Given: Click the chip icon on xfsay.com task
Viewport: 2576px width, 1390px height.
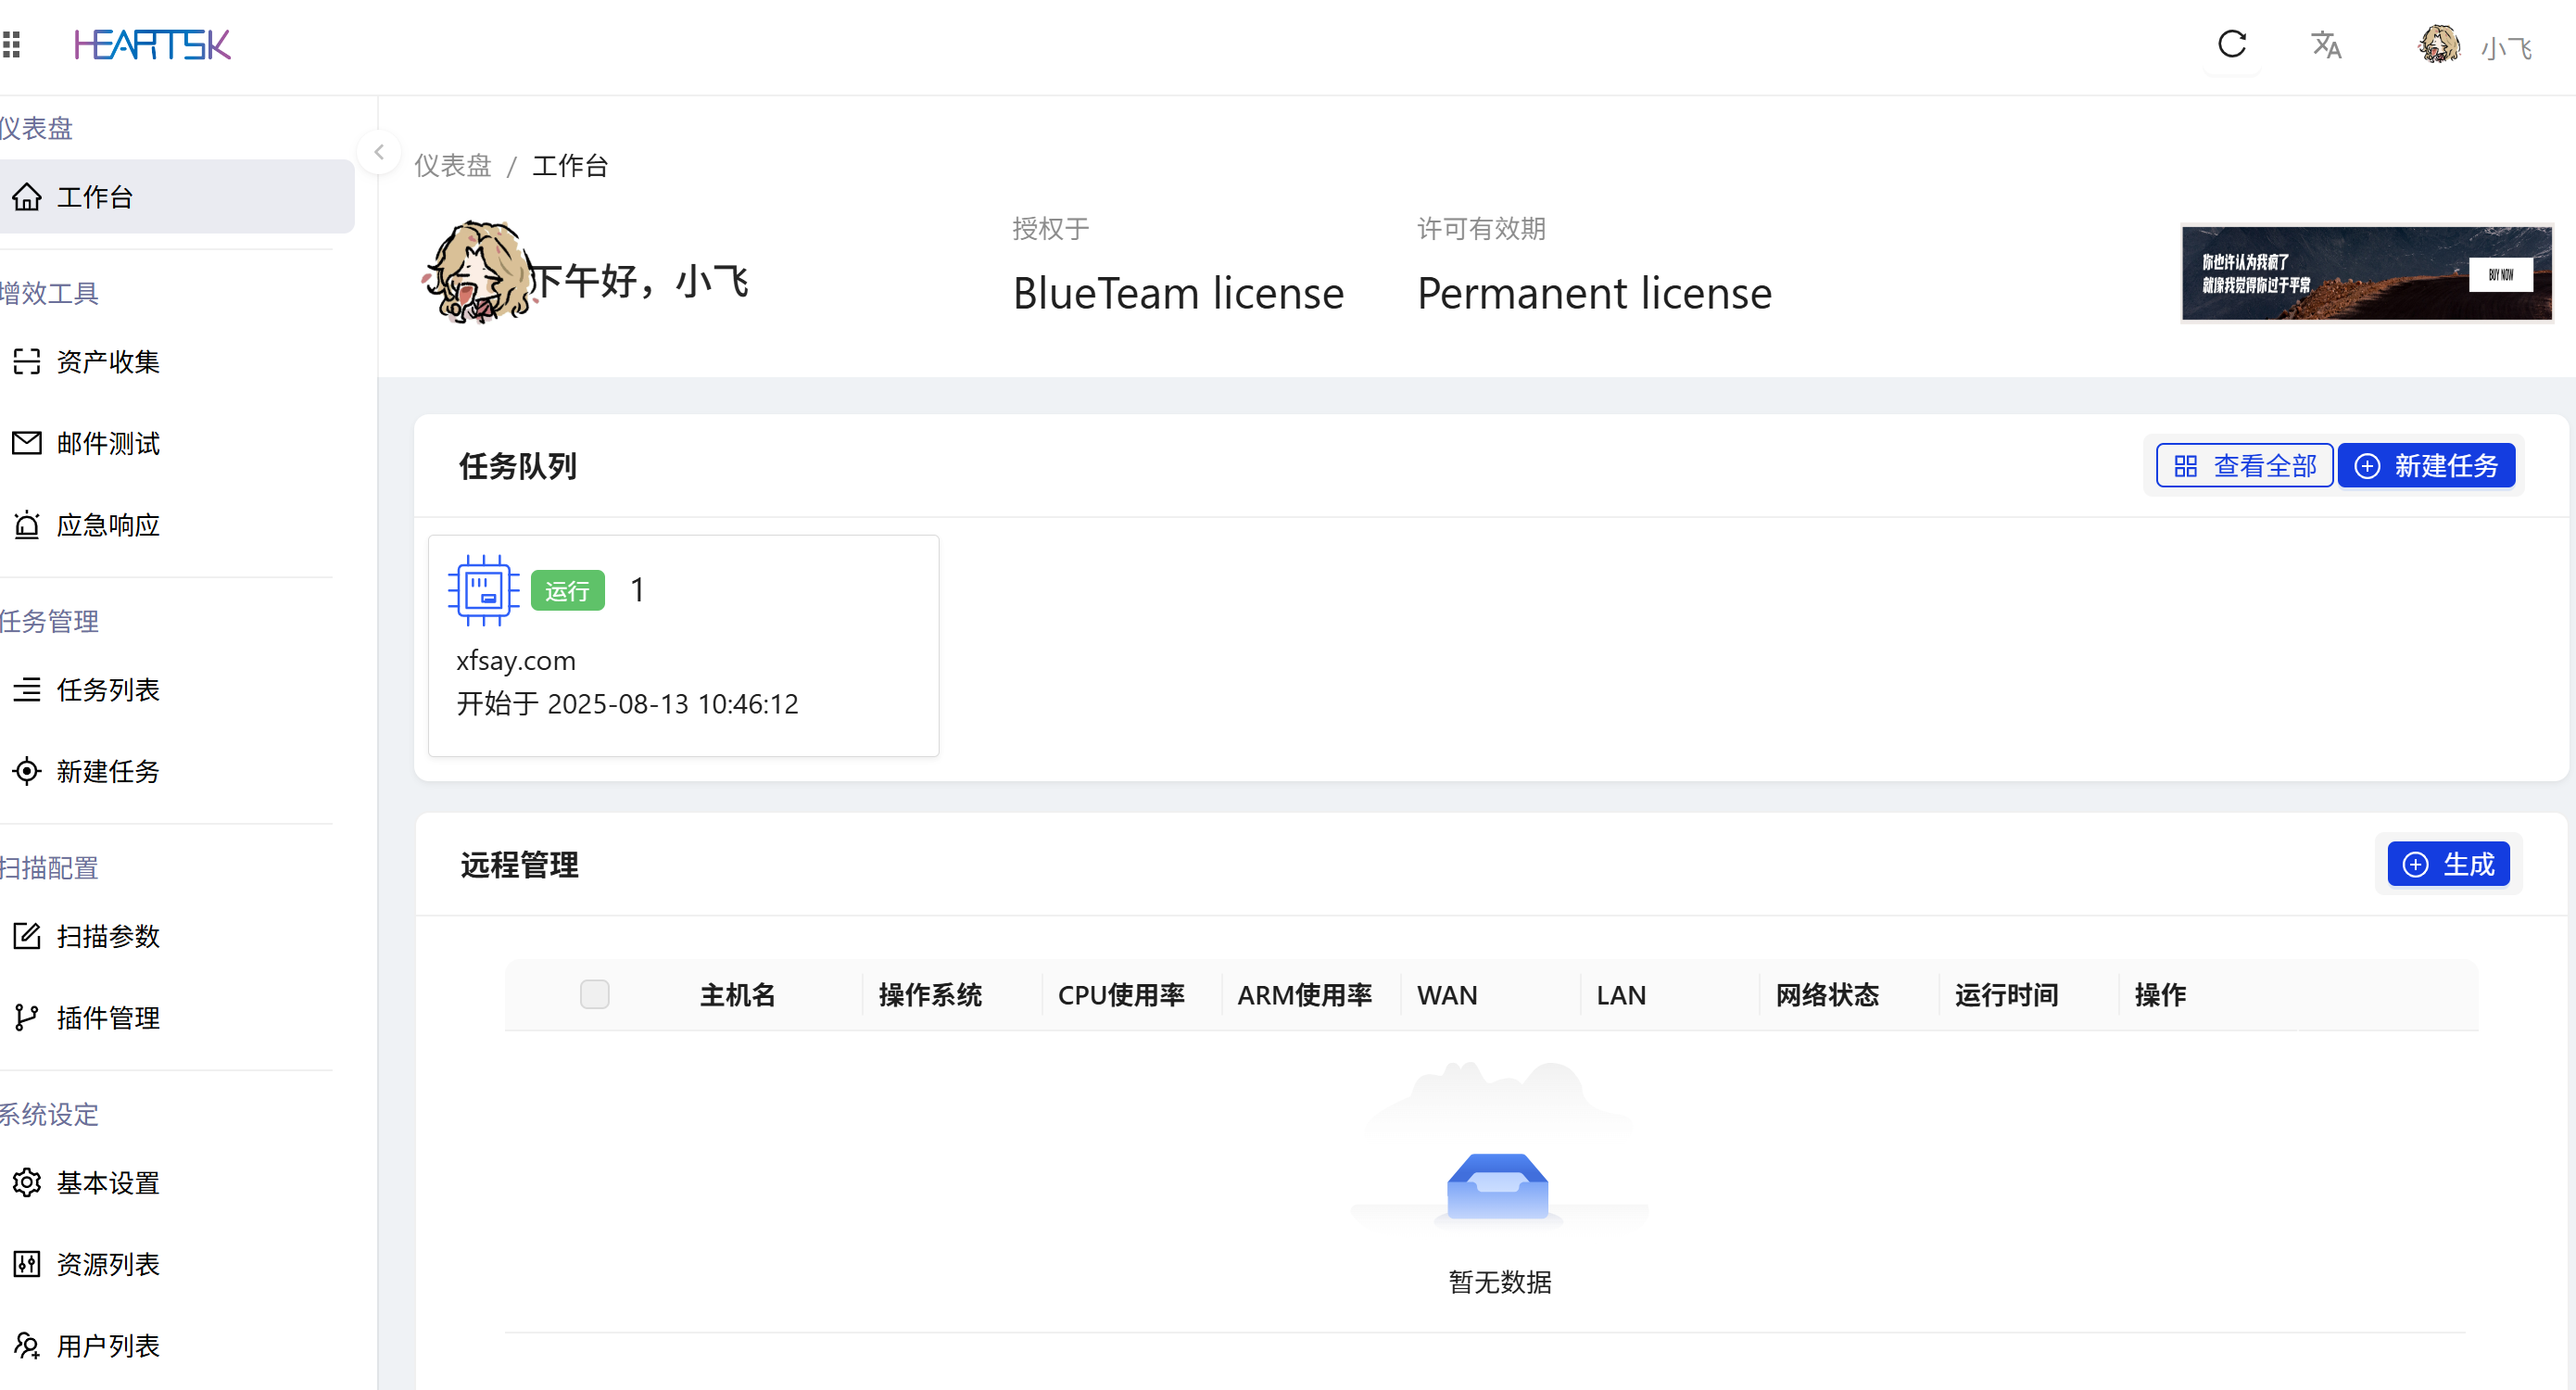Looking at the screenshot, I should point(484,590).
